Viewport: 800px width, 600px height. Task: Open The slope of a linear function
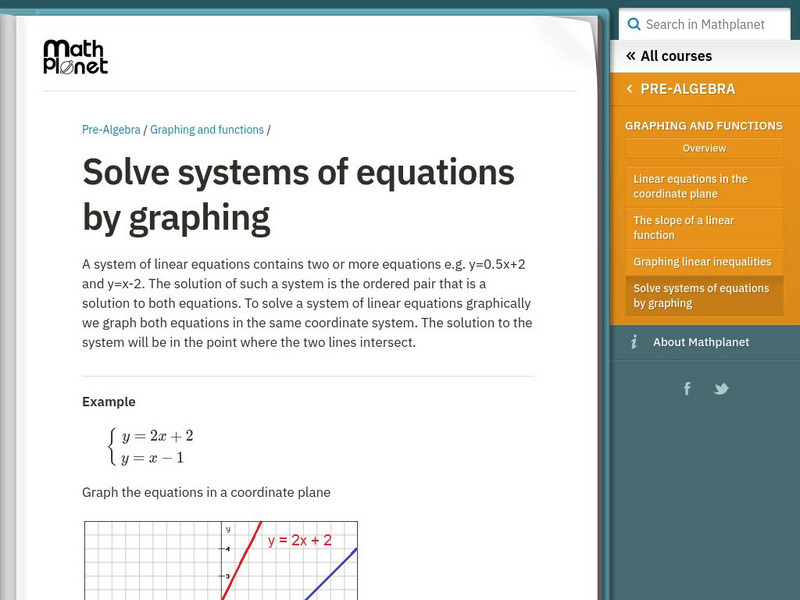pyautogui.click(x=704, y=228)
